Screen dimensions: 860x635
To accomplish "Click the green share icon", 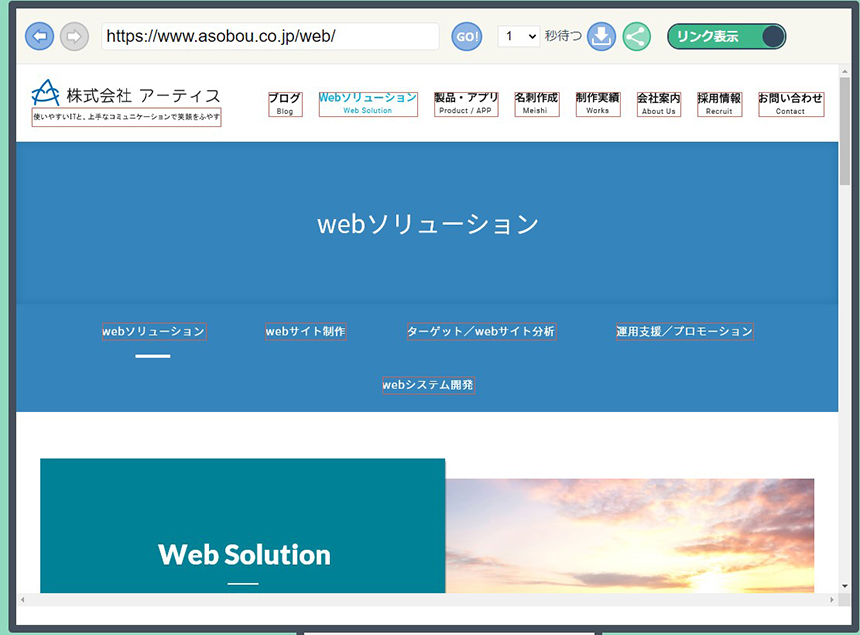I will [x=636, y=37].
